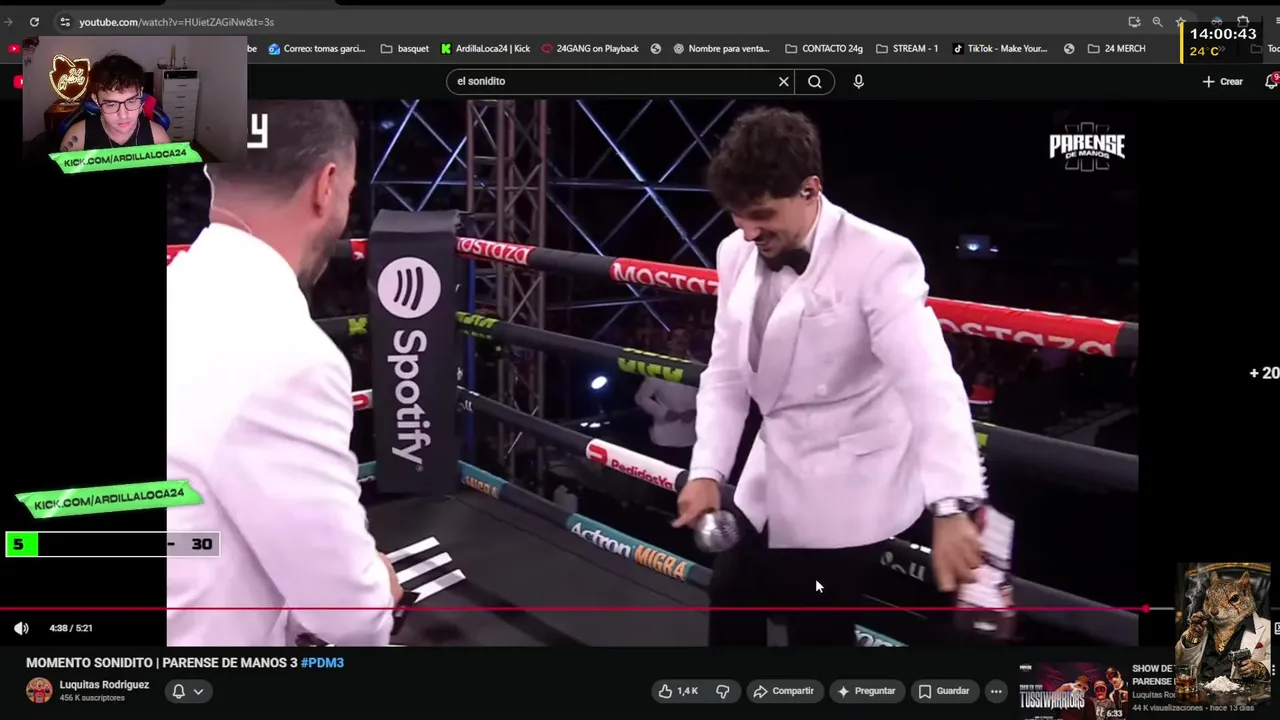Click the zoom magnifier icon in address bar
The width and height of the screenshot is (1280, 720).
(x=1157, y=22)
